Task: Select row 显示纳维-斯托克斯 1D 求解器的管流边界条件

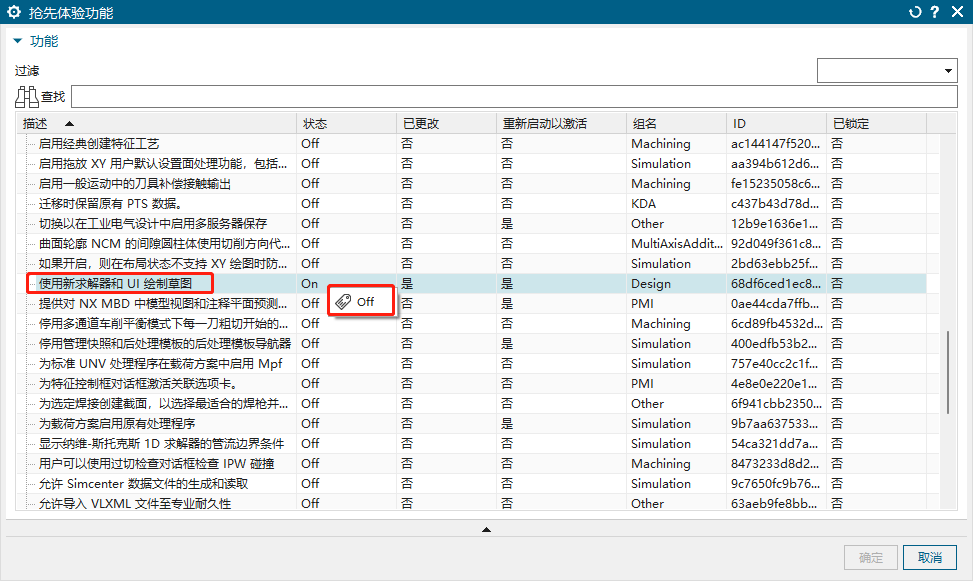Action: (161, 443)
